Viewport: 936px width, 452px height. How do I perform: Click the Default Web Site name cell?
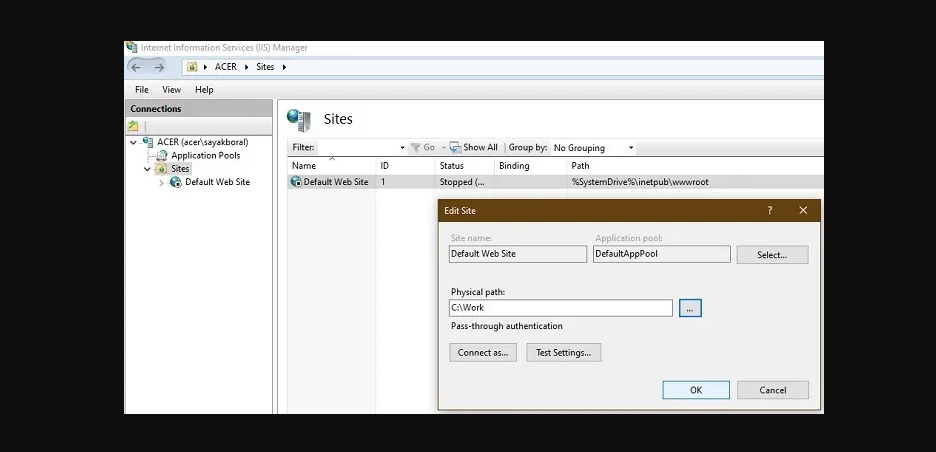(336, 182)
